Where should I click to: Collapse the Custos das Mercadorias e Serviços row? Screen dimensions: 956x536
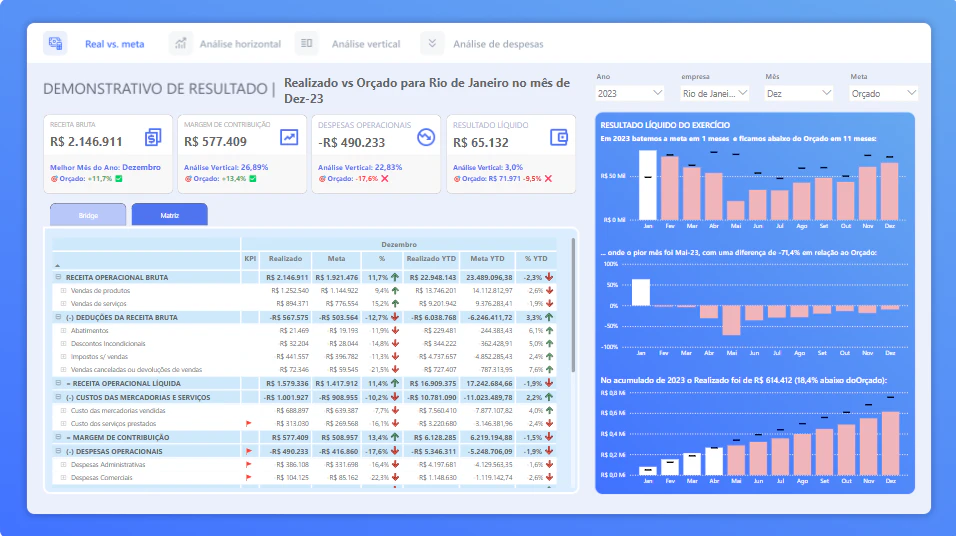(59, 397)
